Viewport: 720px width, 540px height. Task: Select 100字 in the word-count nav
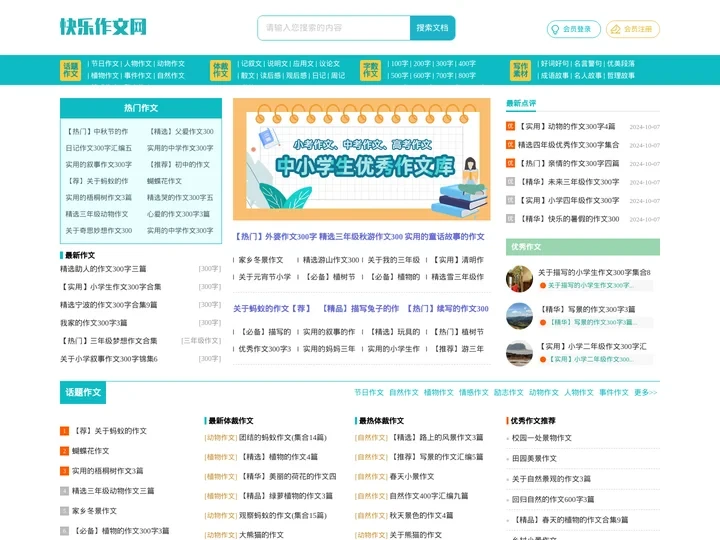(x=399, y=64)
